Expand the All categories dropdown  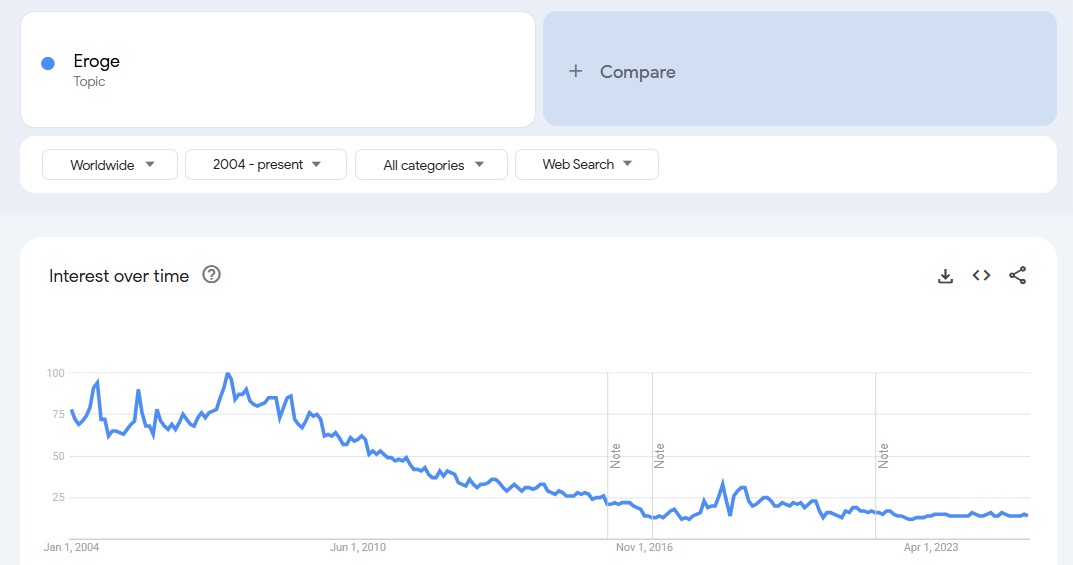[x=431, y=165]
